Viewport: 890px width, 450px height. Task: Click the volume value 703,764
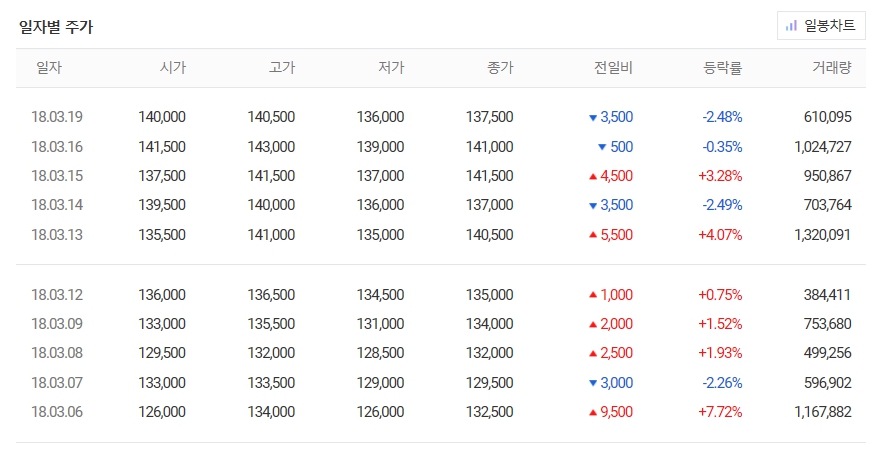(x=828, y=205)
